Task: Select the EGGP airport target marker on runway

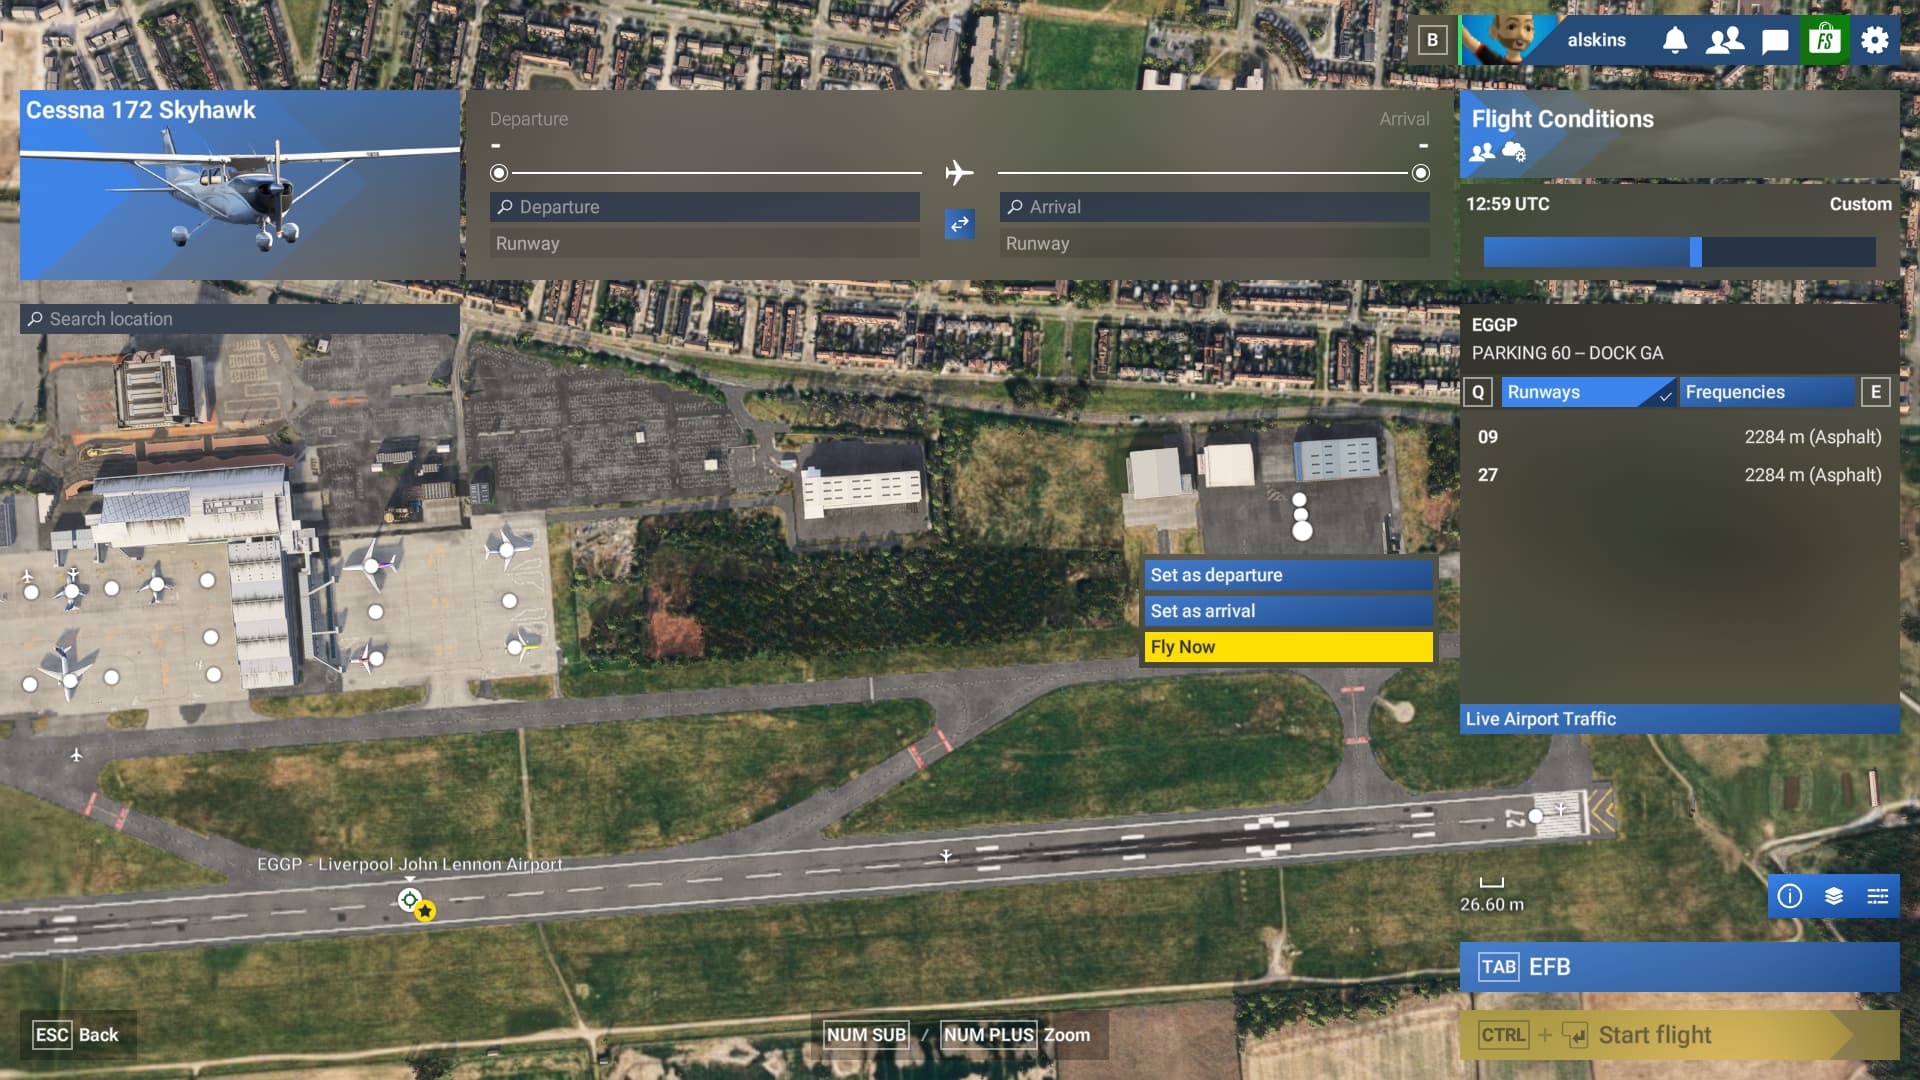Action: click(409, 899)
